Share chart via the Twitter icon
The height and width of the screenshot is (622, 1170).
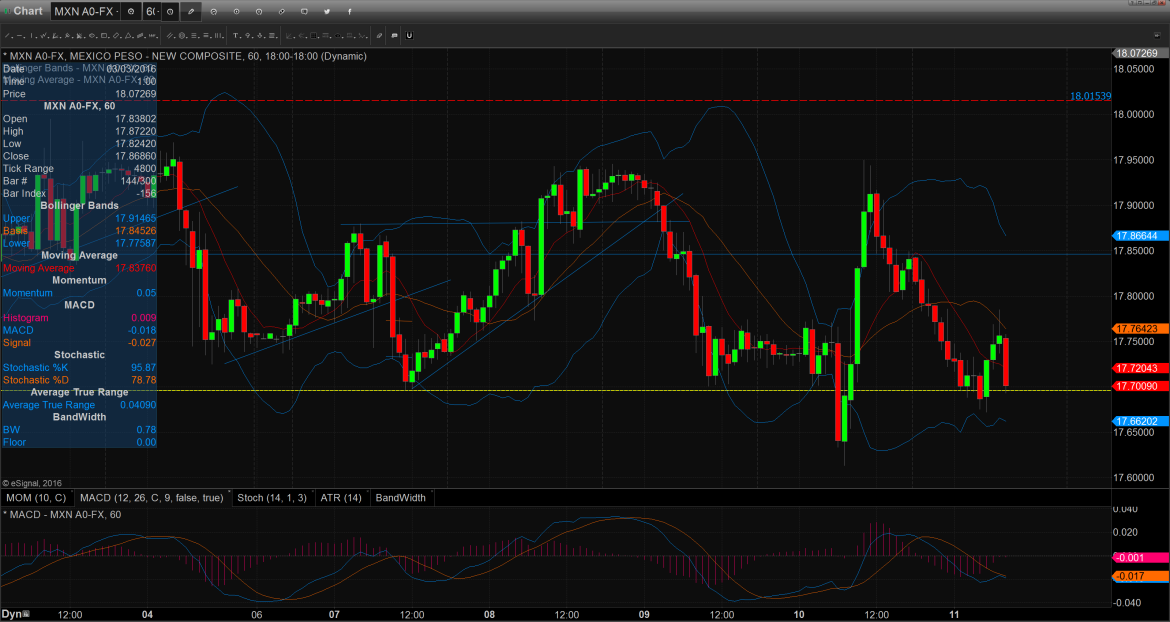point(327,11)
